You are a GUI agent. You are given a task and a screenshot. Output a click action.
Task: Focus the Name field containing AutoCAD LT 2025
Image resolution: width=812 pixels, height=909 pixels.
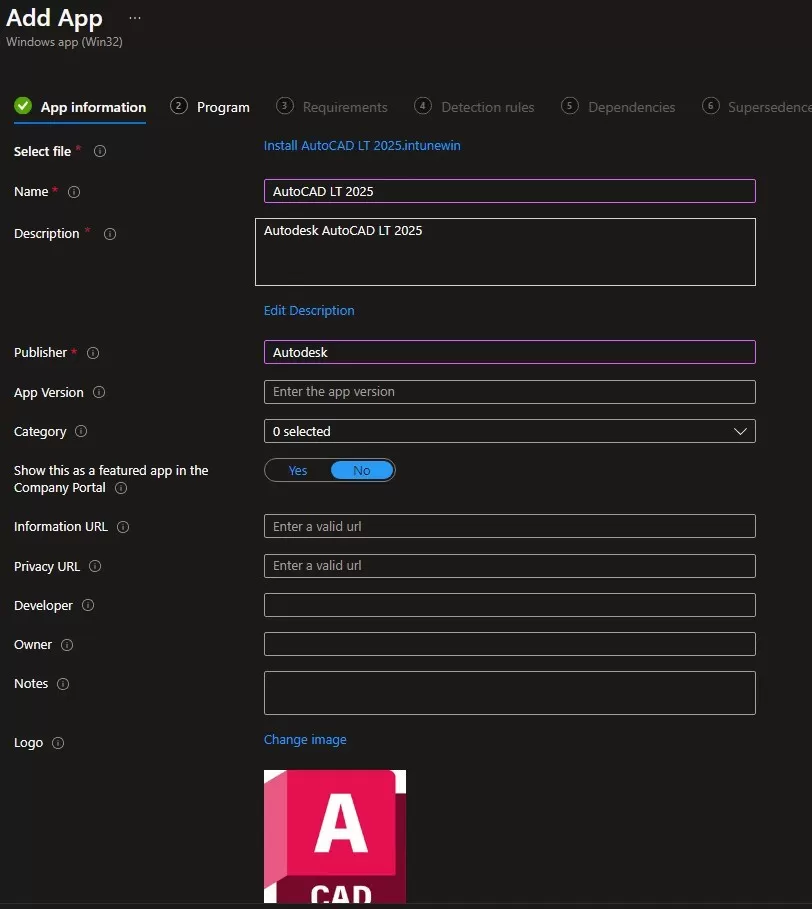[509, 191]
